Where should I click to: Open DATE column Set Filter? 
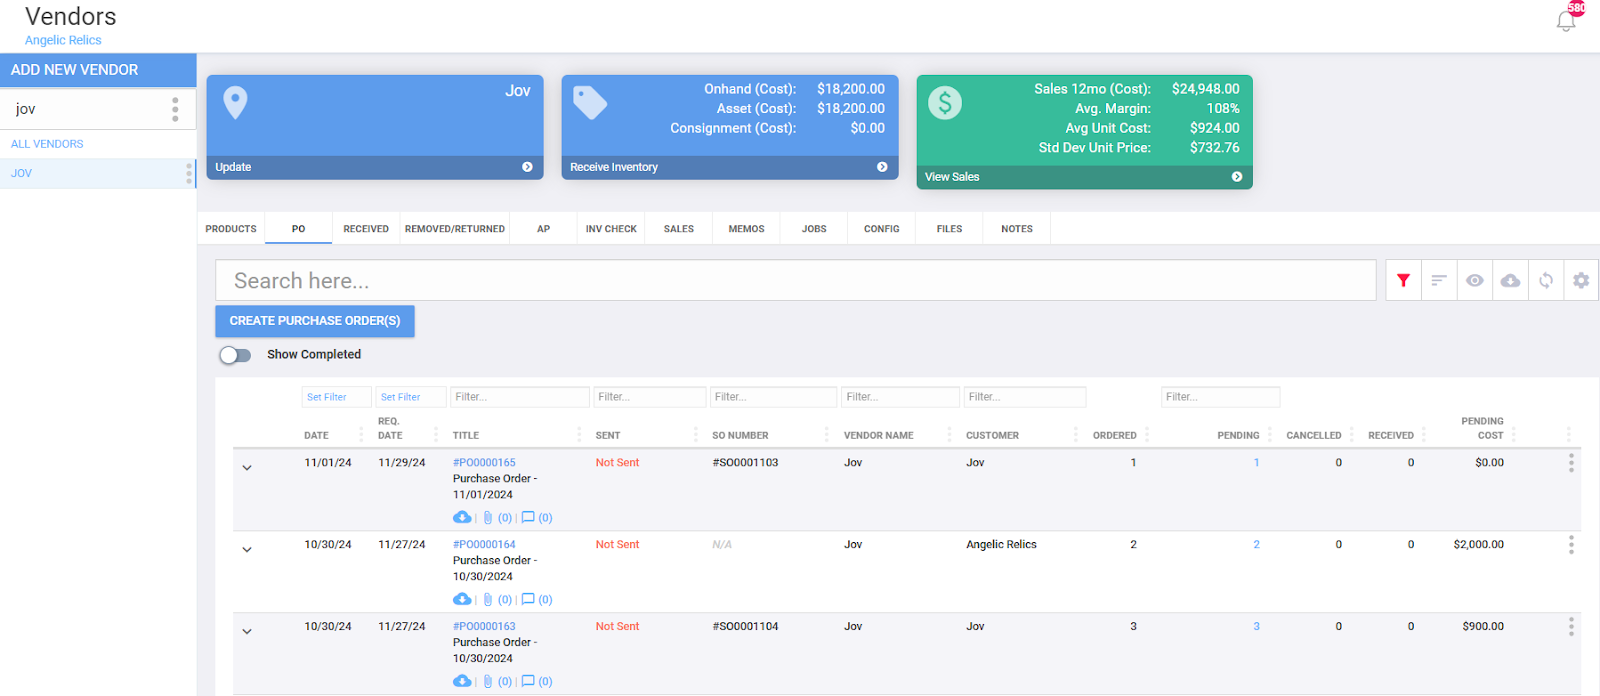[336, 397]
